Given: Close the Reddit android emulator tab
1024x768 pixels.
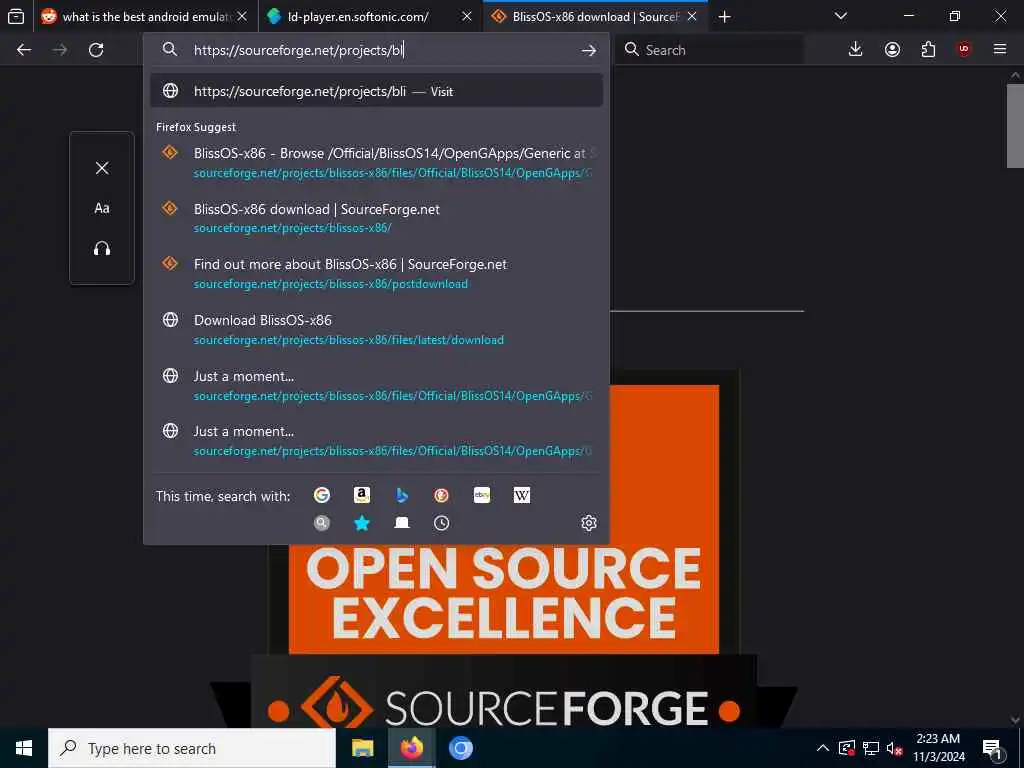Looking at the screenshot, I should tap(242, 17).
